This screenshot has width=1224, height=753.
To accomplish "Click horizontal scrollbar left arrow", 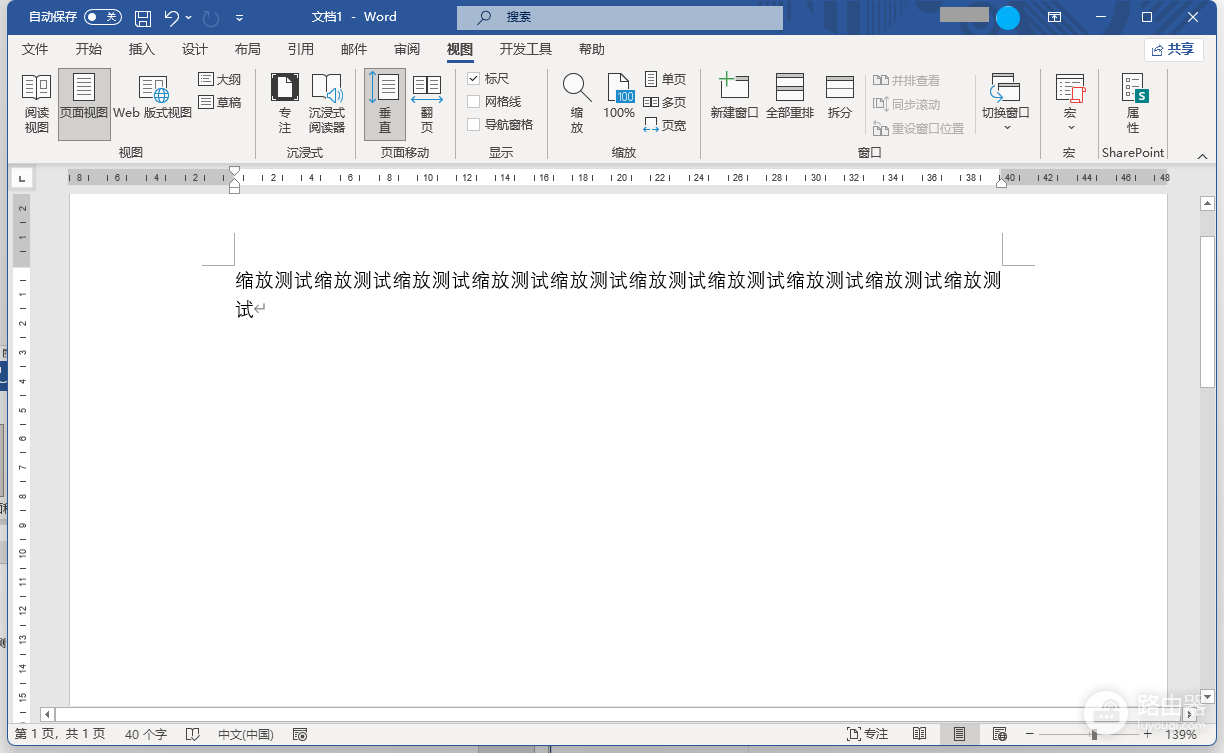I will point(47,714).
